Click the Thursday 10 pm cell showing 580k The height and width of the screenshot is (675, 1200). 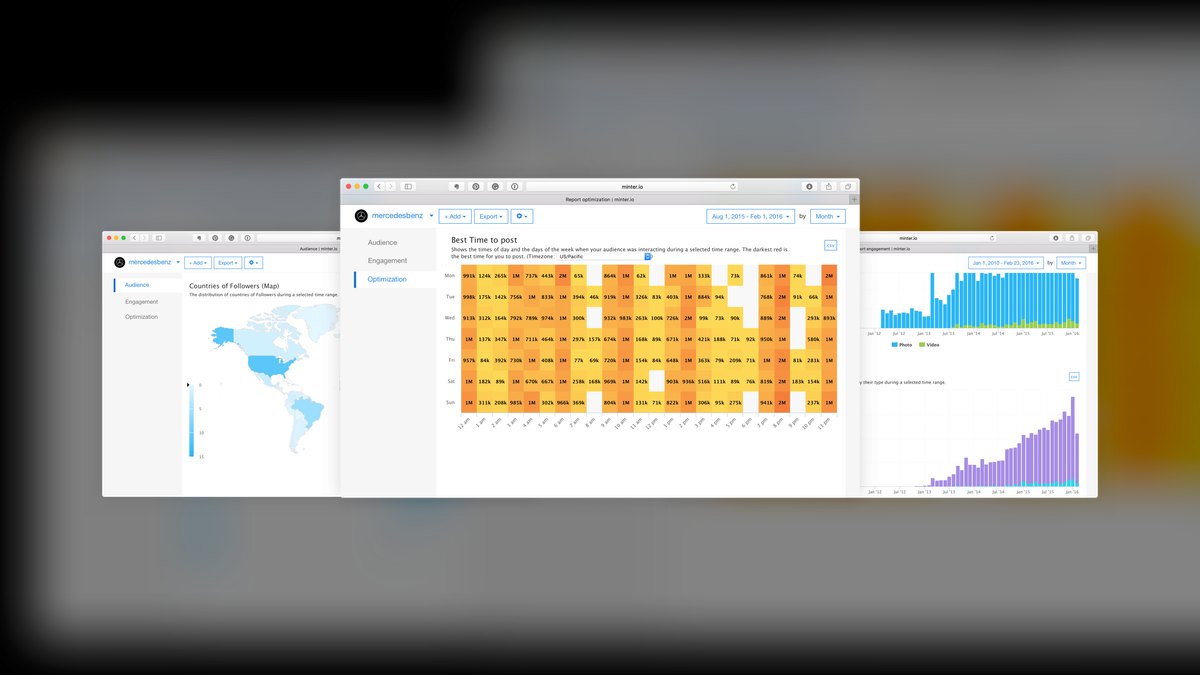[813, 339]
